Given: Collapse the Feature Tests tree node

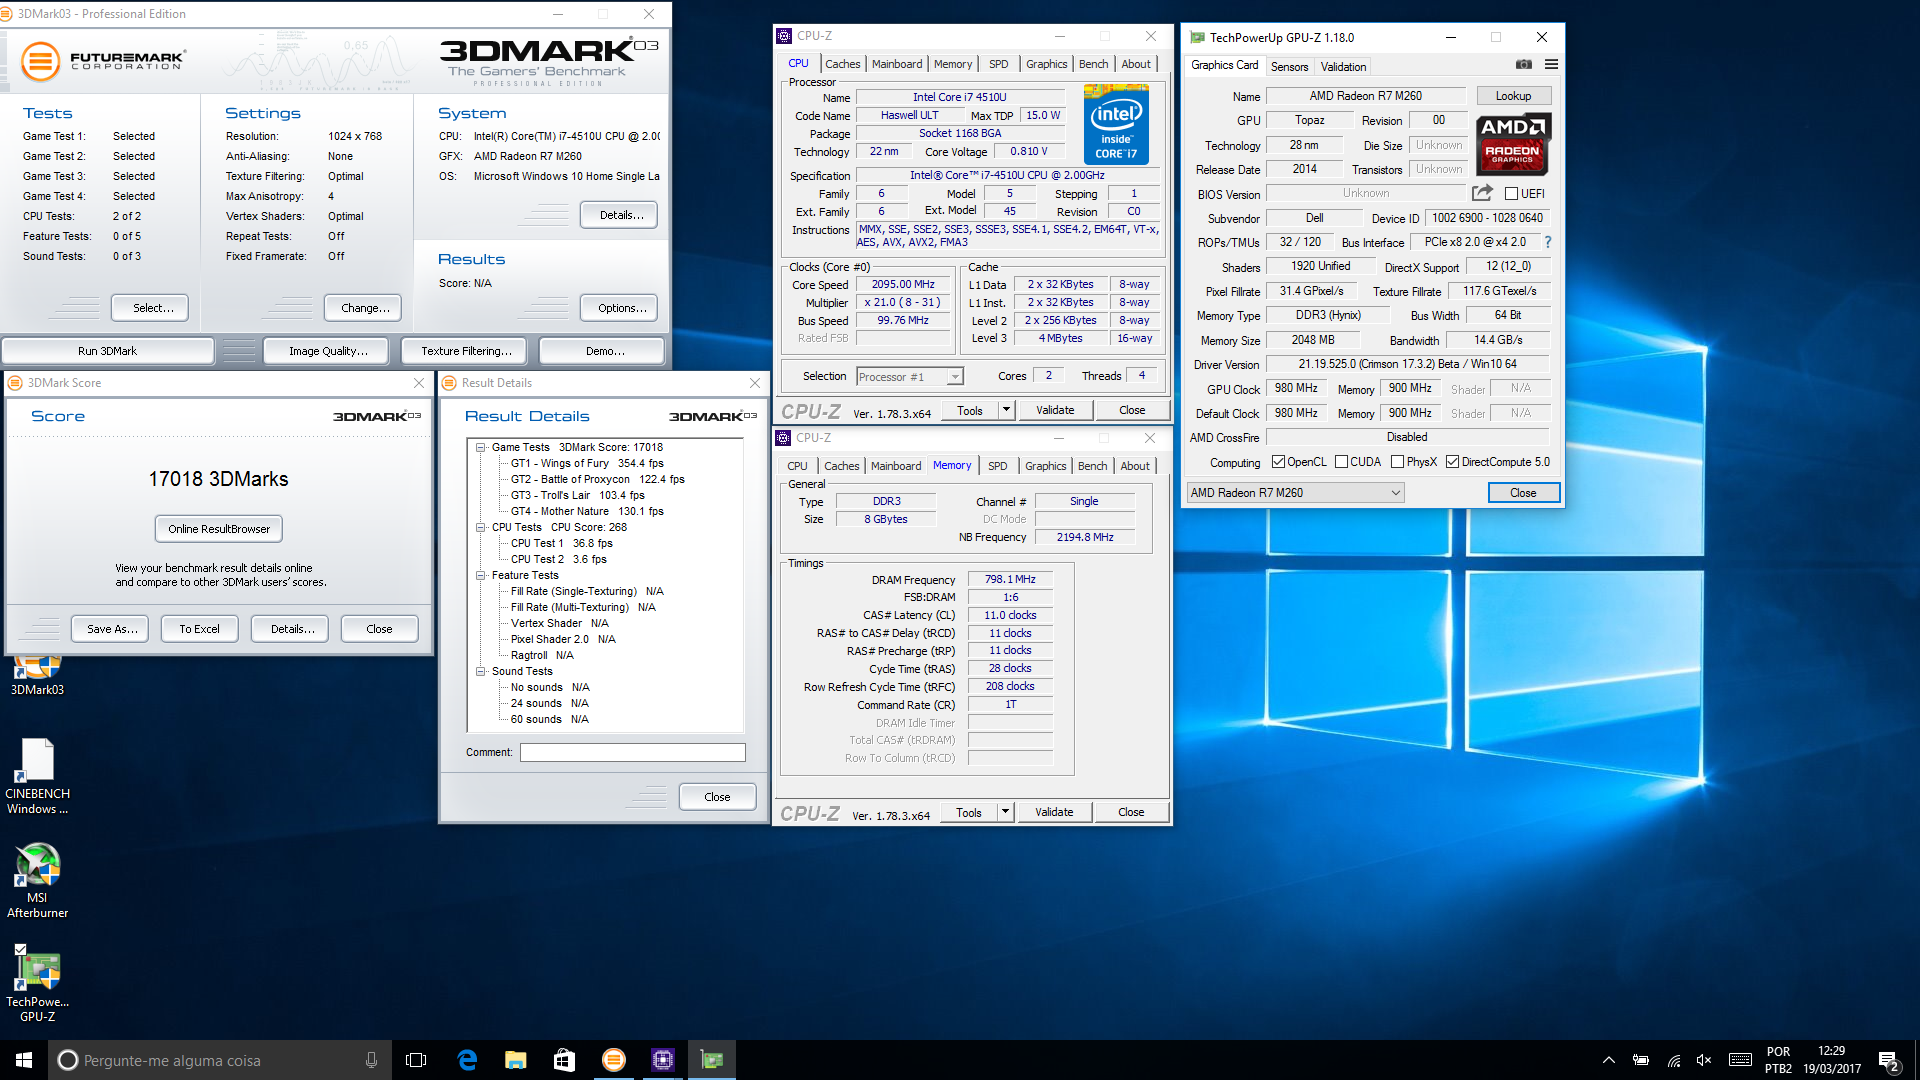Looking at the screenshot, I should click(x=481, y=575).
